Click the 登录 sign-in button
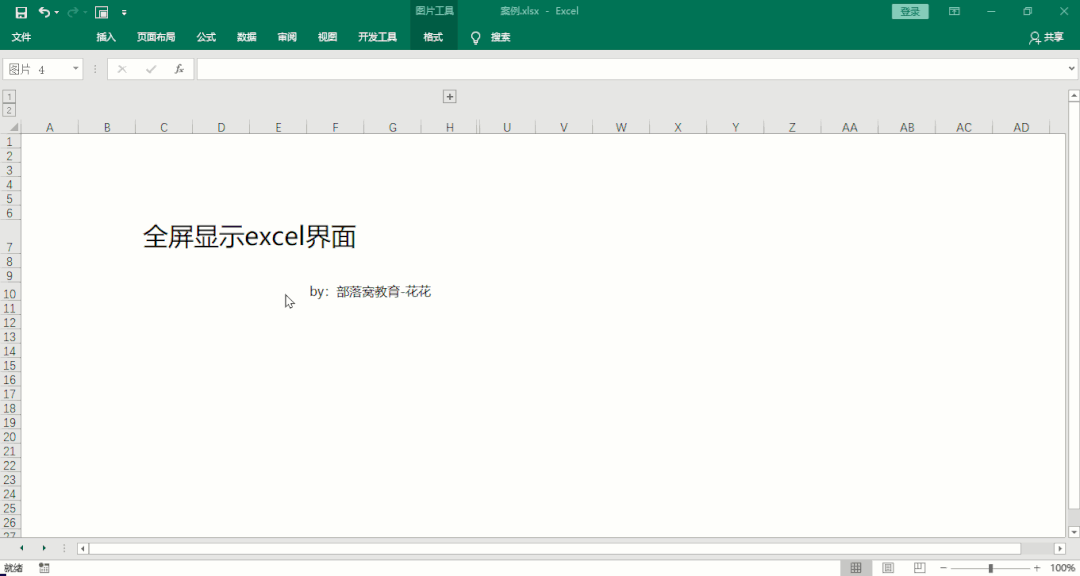1080x576 pixels. pyautogui.click(x=910, y=12)
